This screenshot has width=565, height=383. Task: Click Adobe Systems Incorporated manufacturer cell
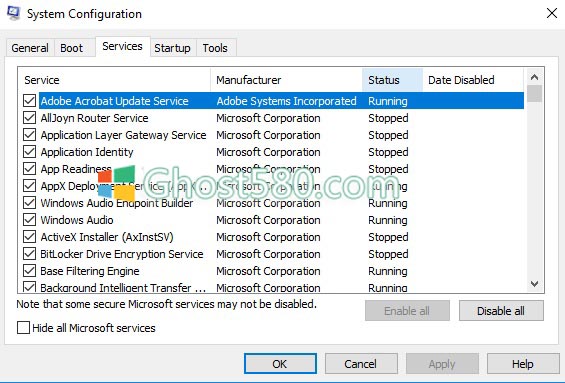[286, 101]
